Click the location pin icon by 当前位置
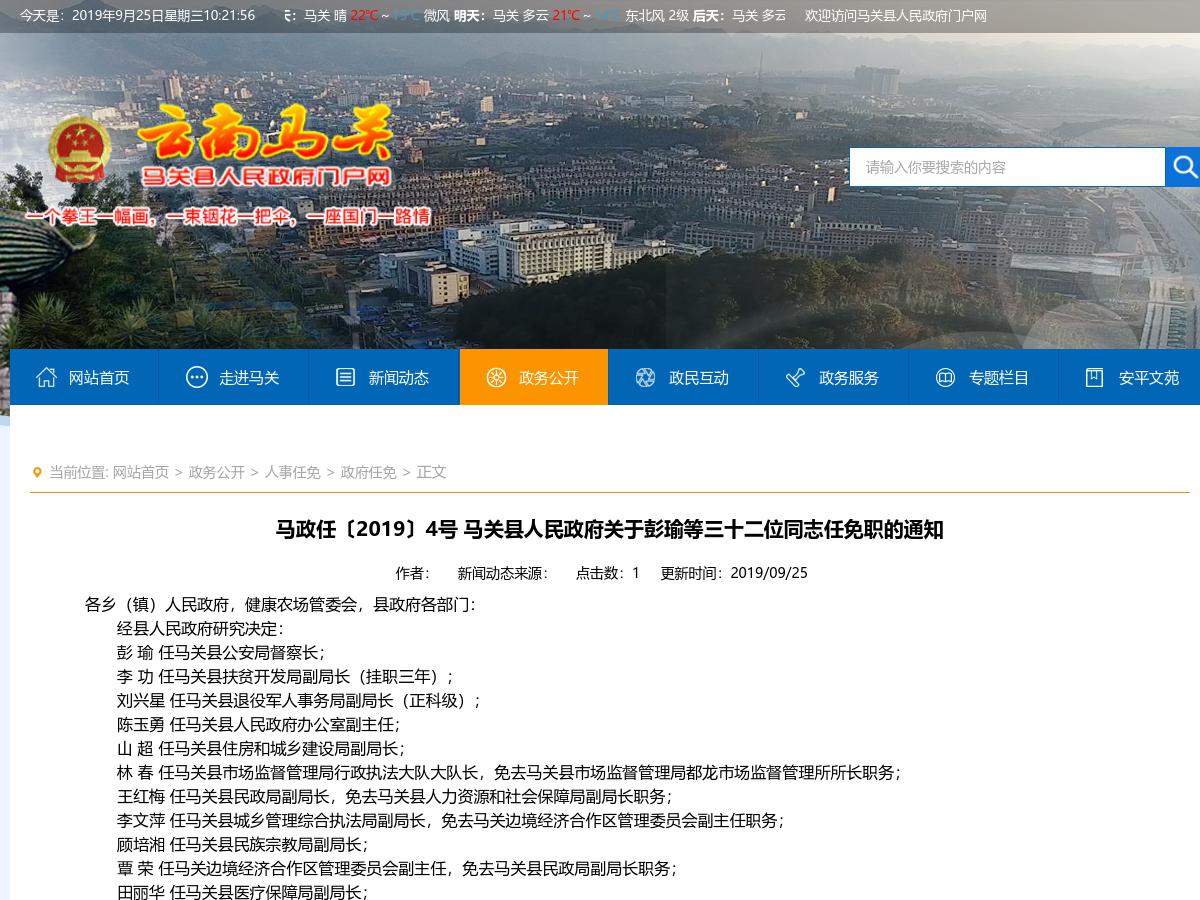The width and height of the screenshot is (1200, 900). point(38,472)
